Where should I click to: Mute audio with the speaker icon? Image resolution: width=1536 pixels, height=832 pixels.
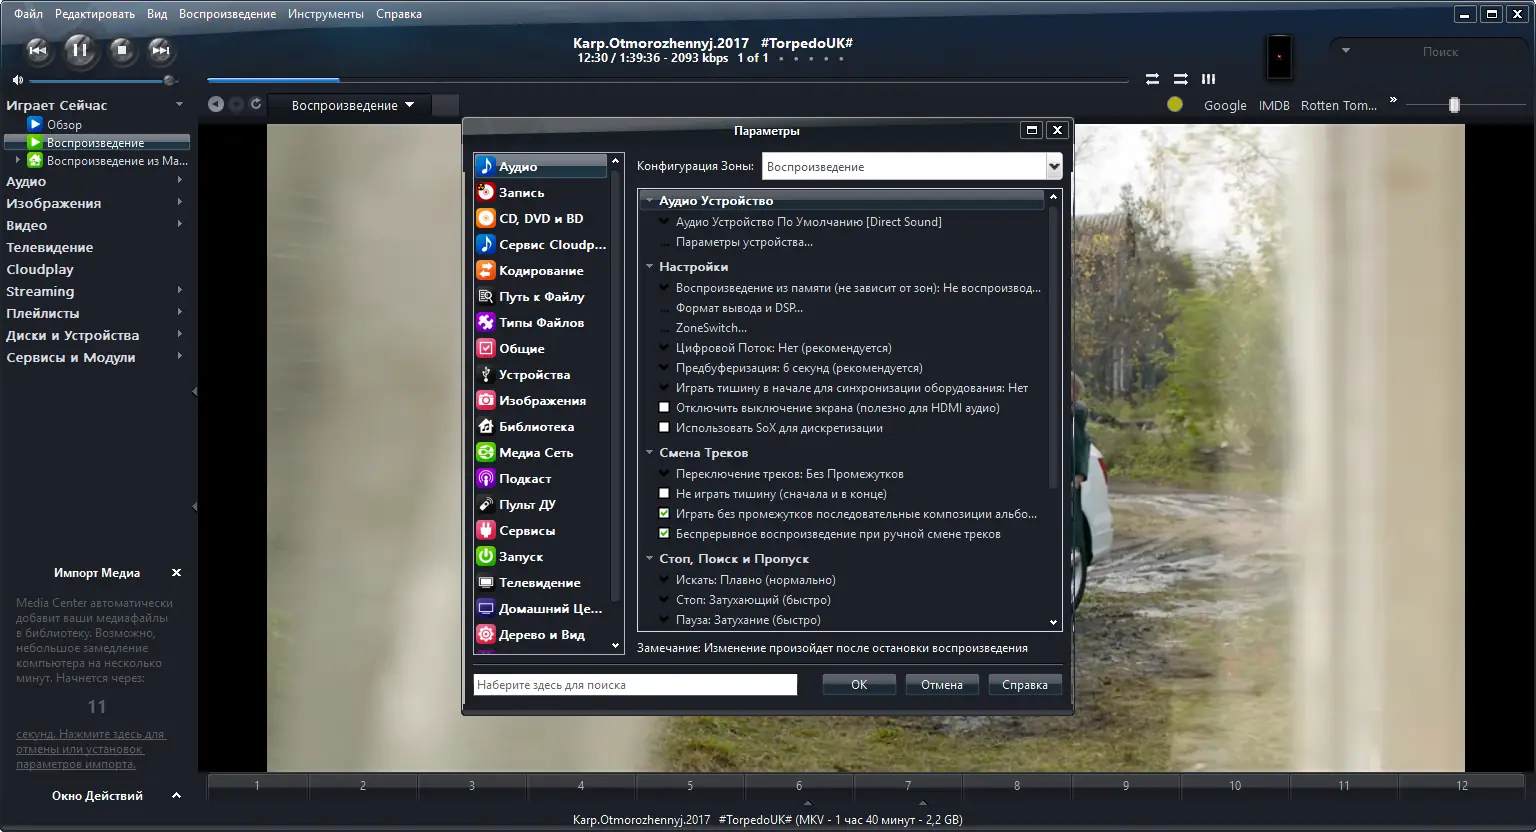[x=17, y=80]
